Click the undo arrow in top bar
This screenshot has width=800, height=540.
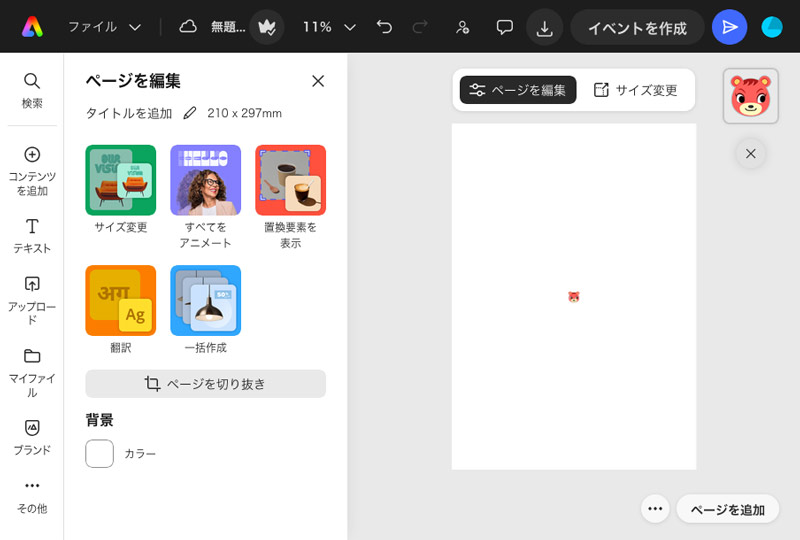click(384, 27)
